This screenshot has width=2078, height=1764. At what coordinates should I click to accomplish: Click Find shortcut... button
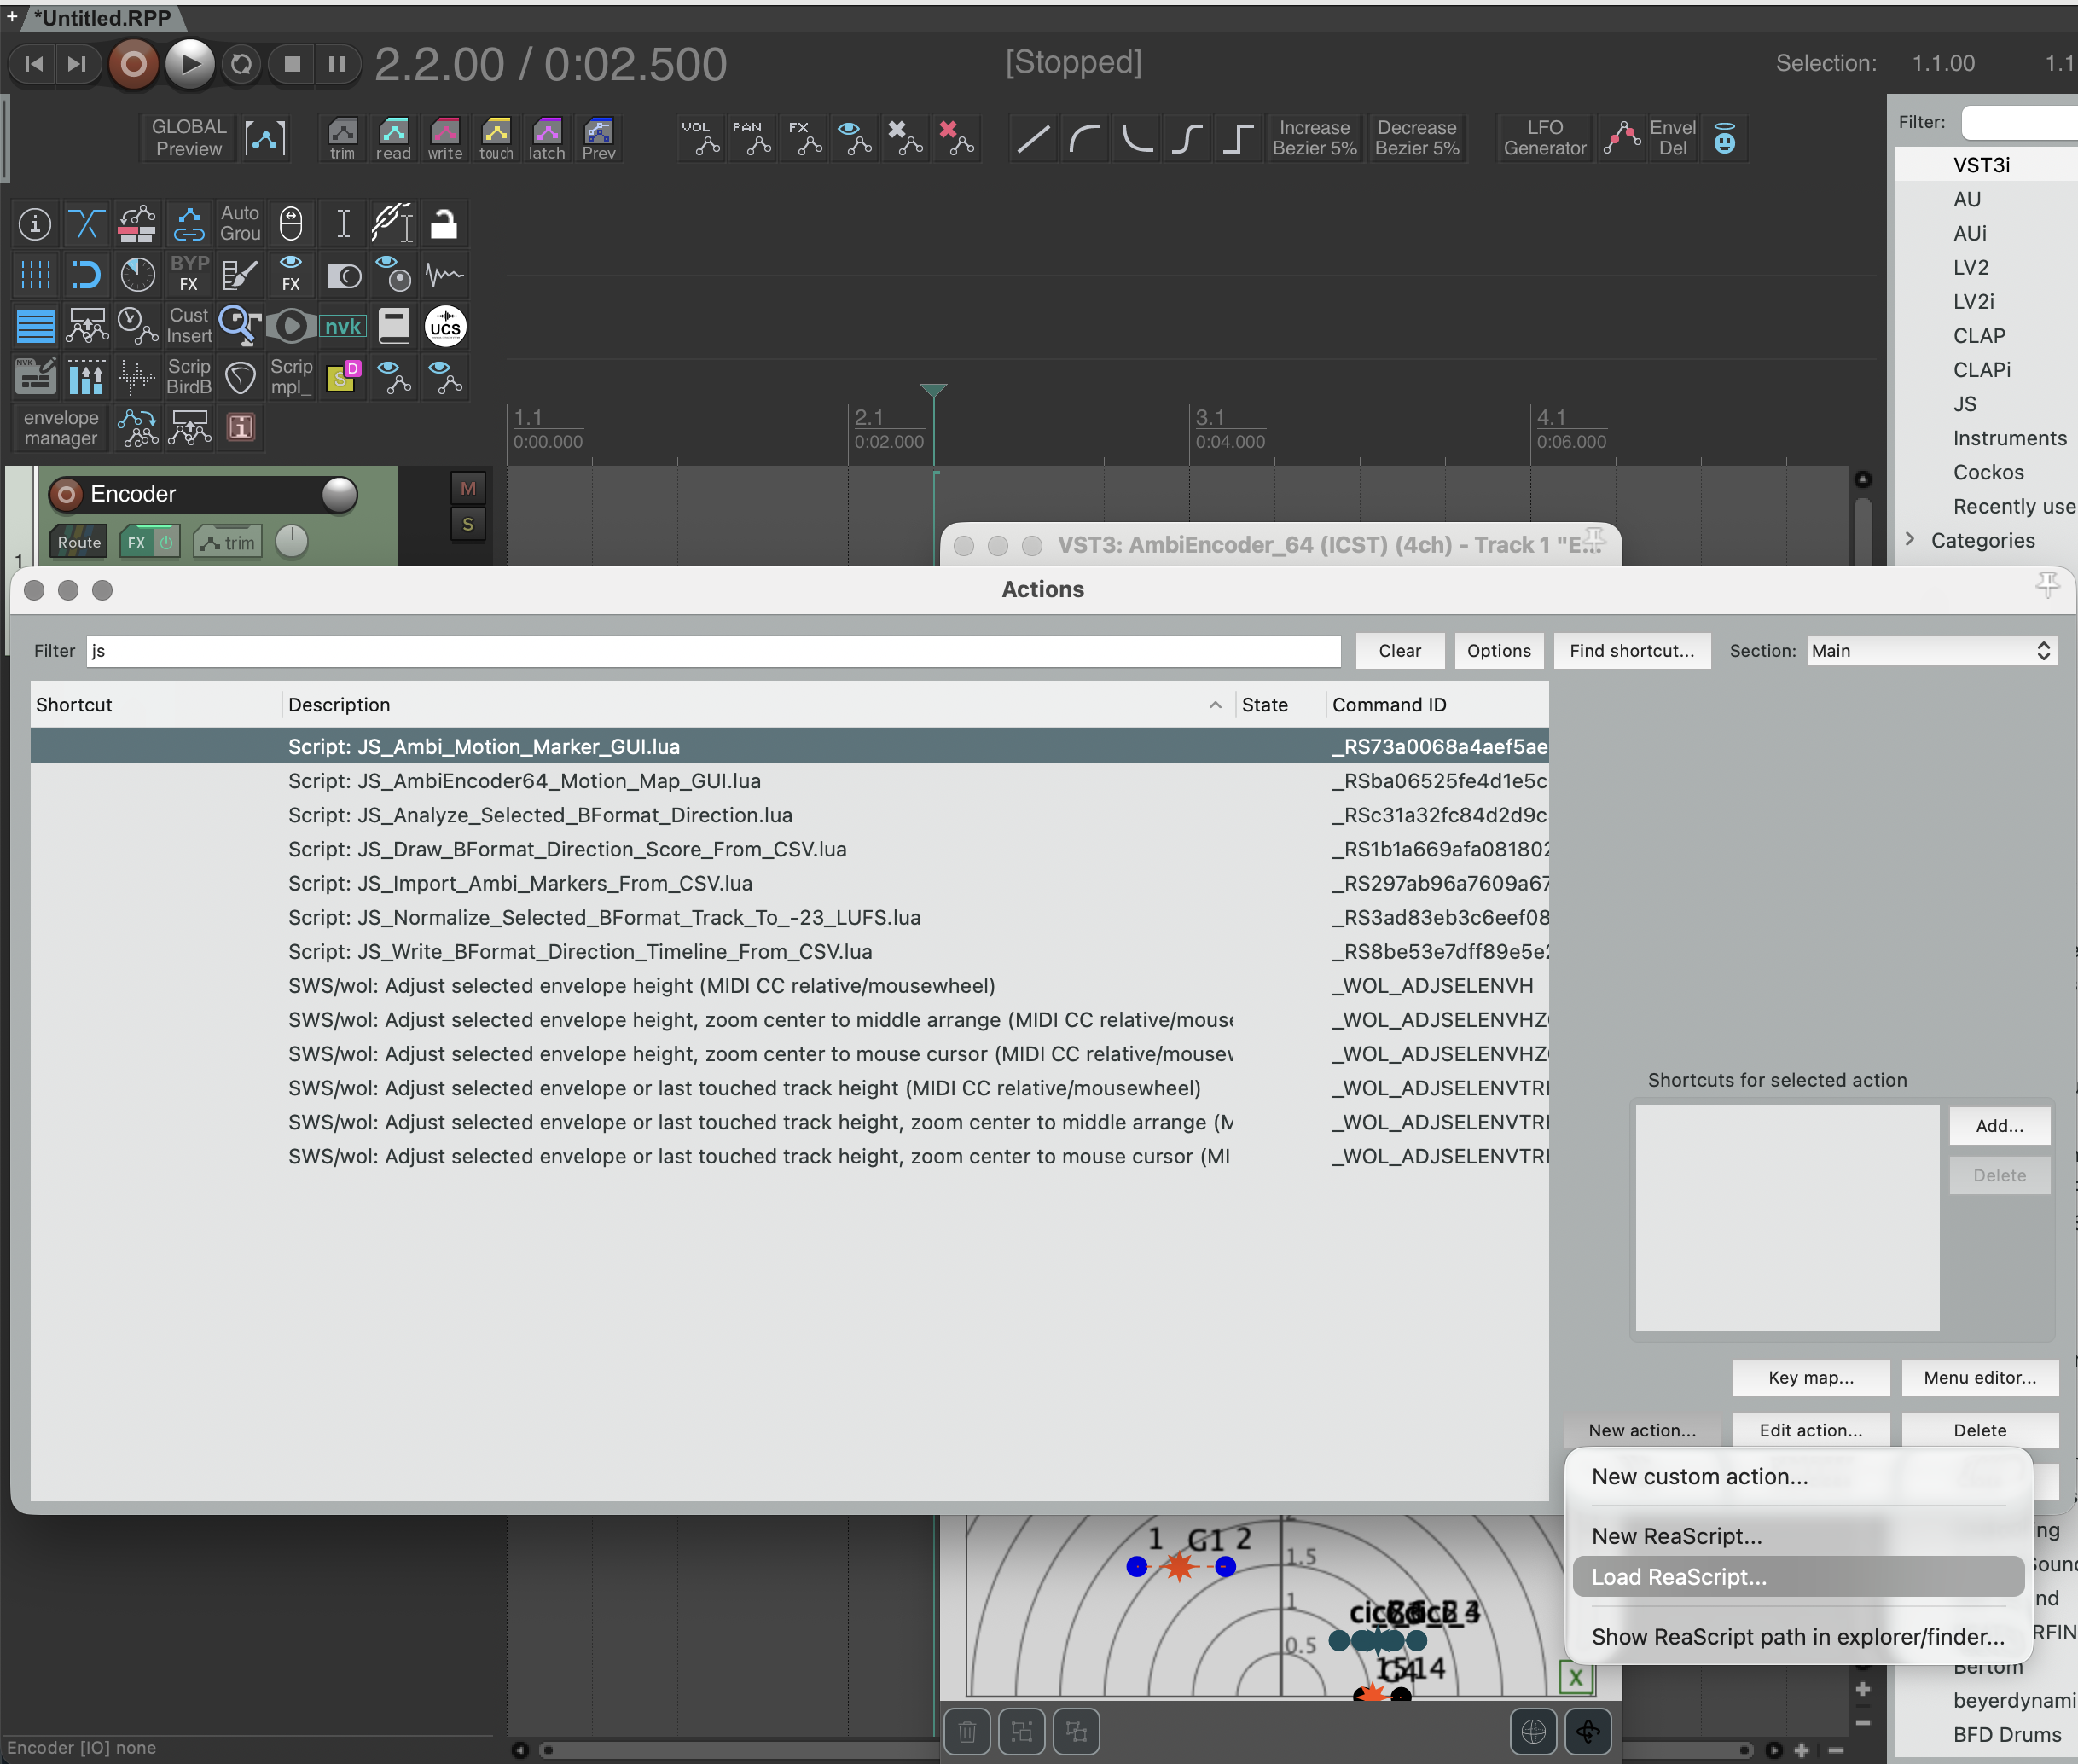1631,651
